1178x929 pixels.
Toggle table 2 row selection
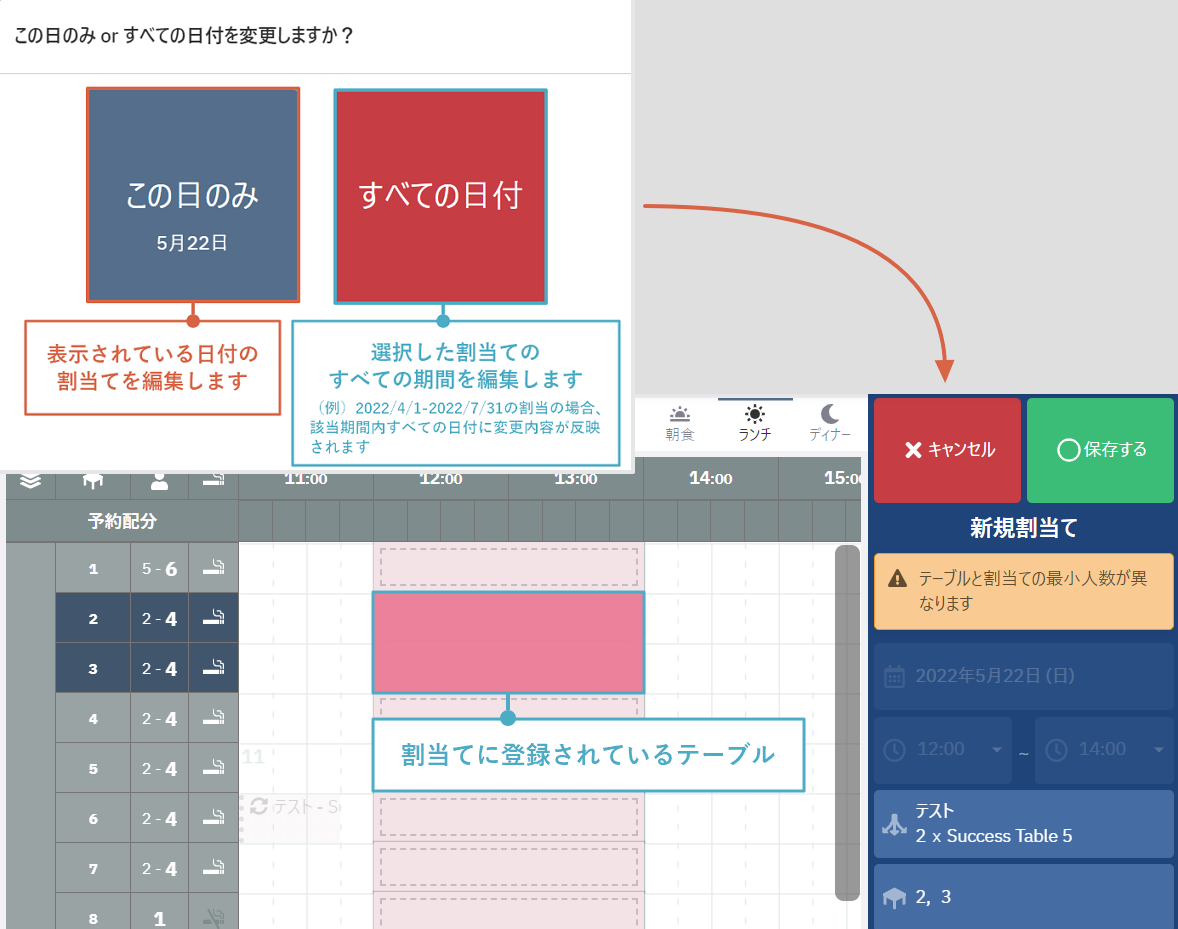(93, 619)
